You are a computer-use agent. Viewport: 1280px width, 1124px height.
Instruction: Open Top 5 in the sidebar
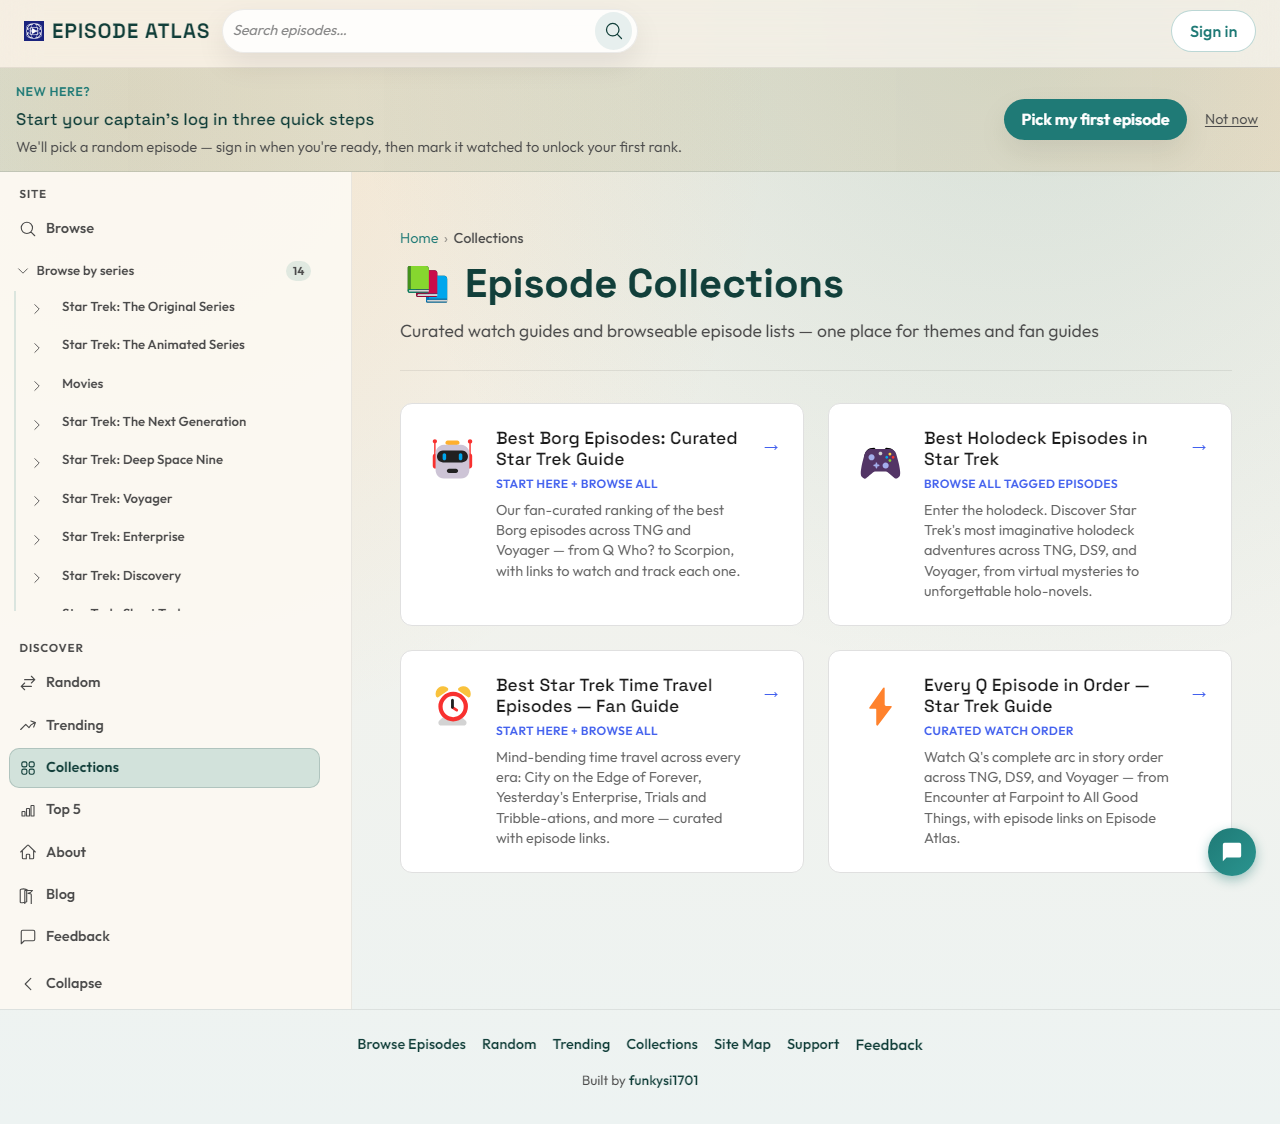[164, 810]
